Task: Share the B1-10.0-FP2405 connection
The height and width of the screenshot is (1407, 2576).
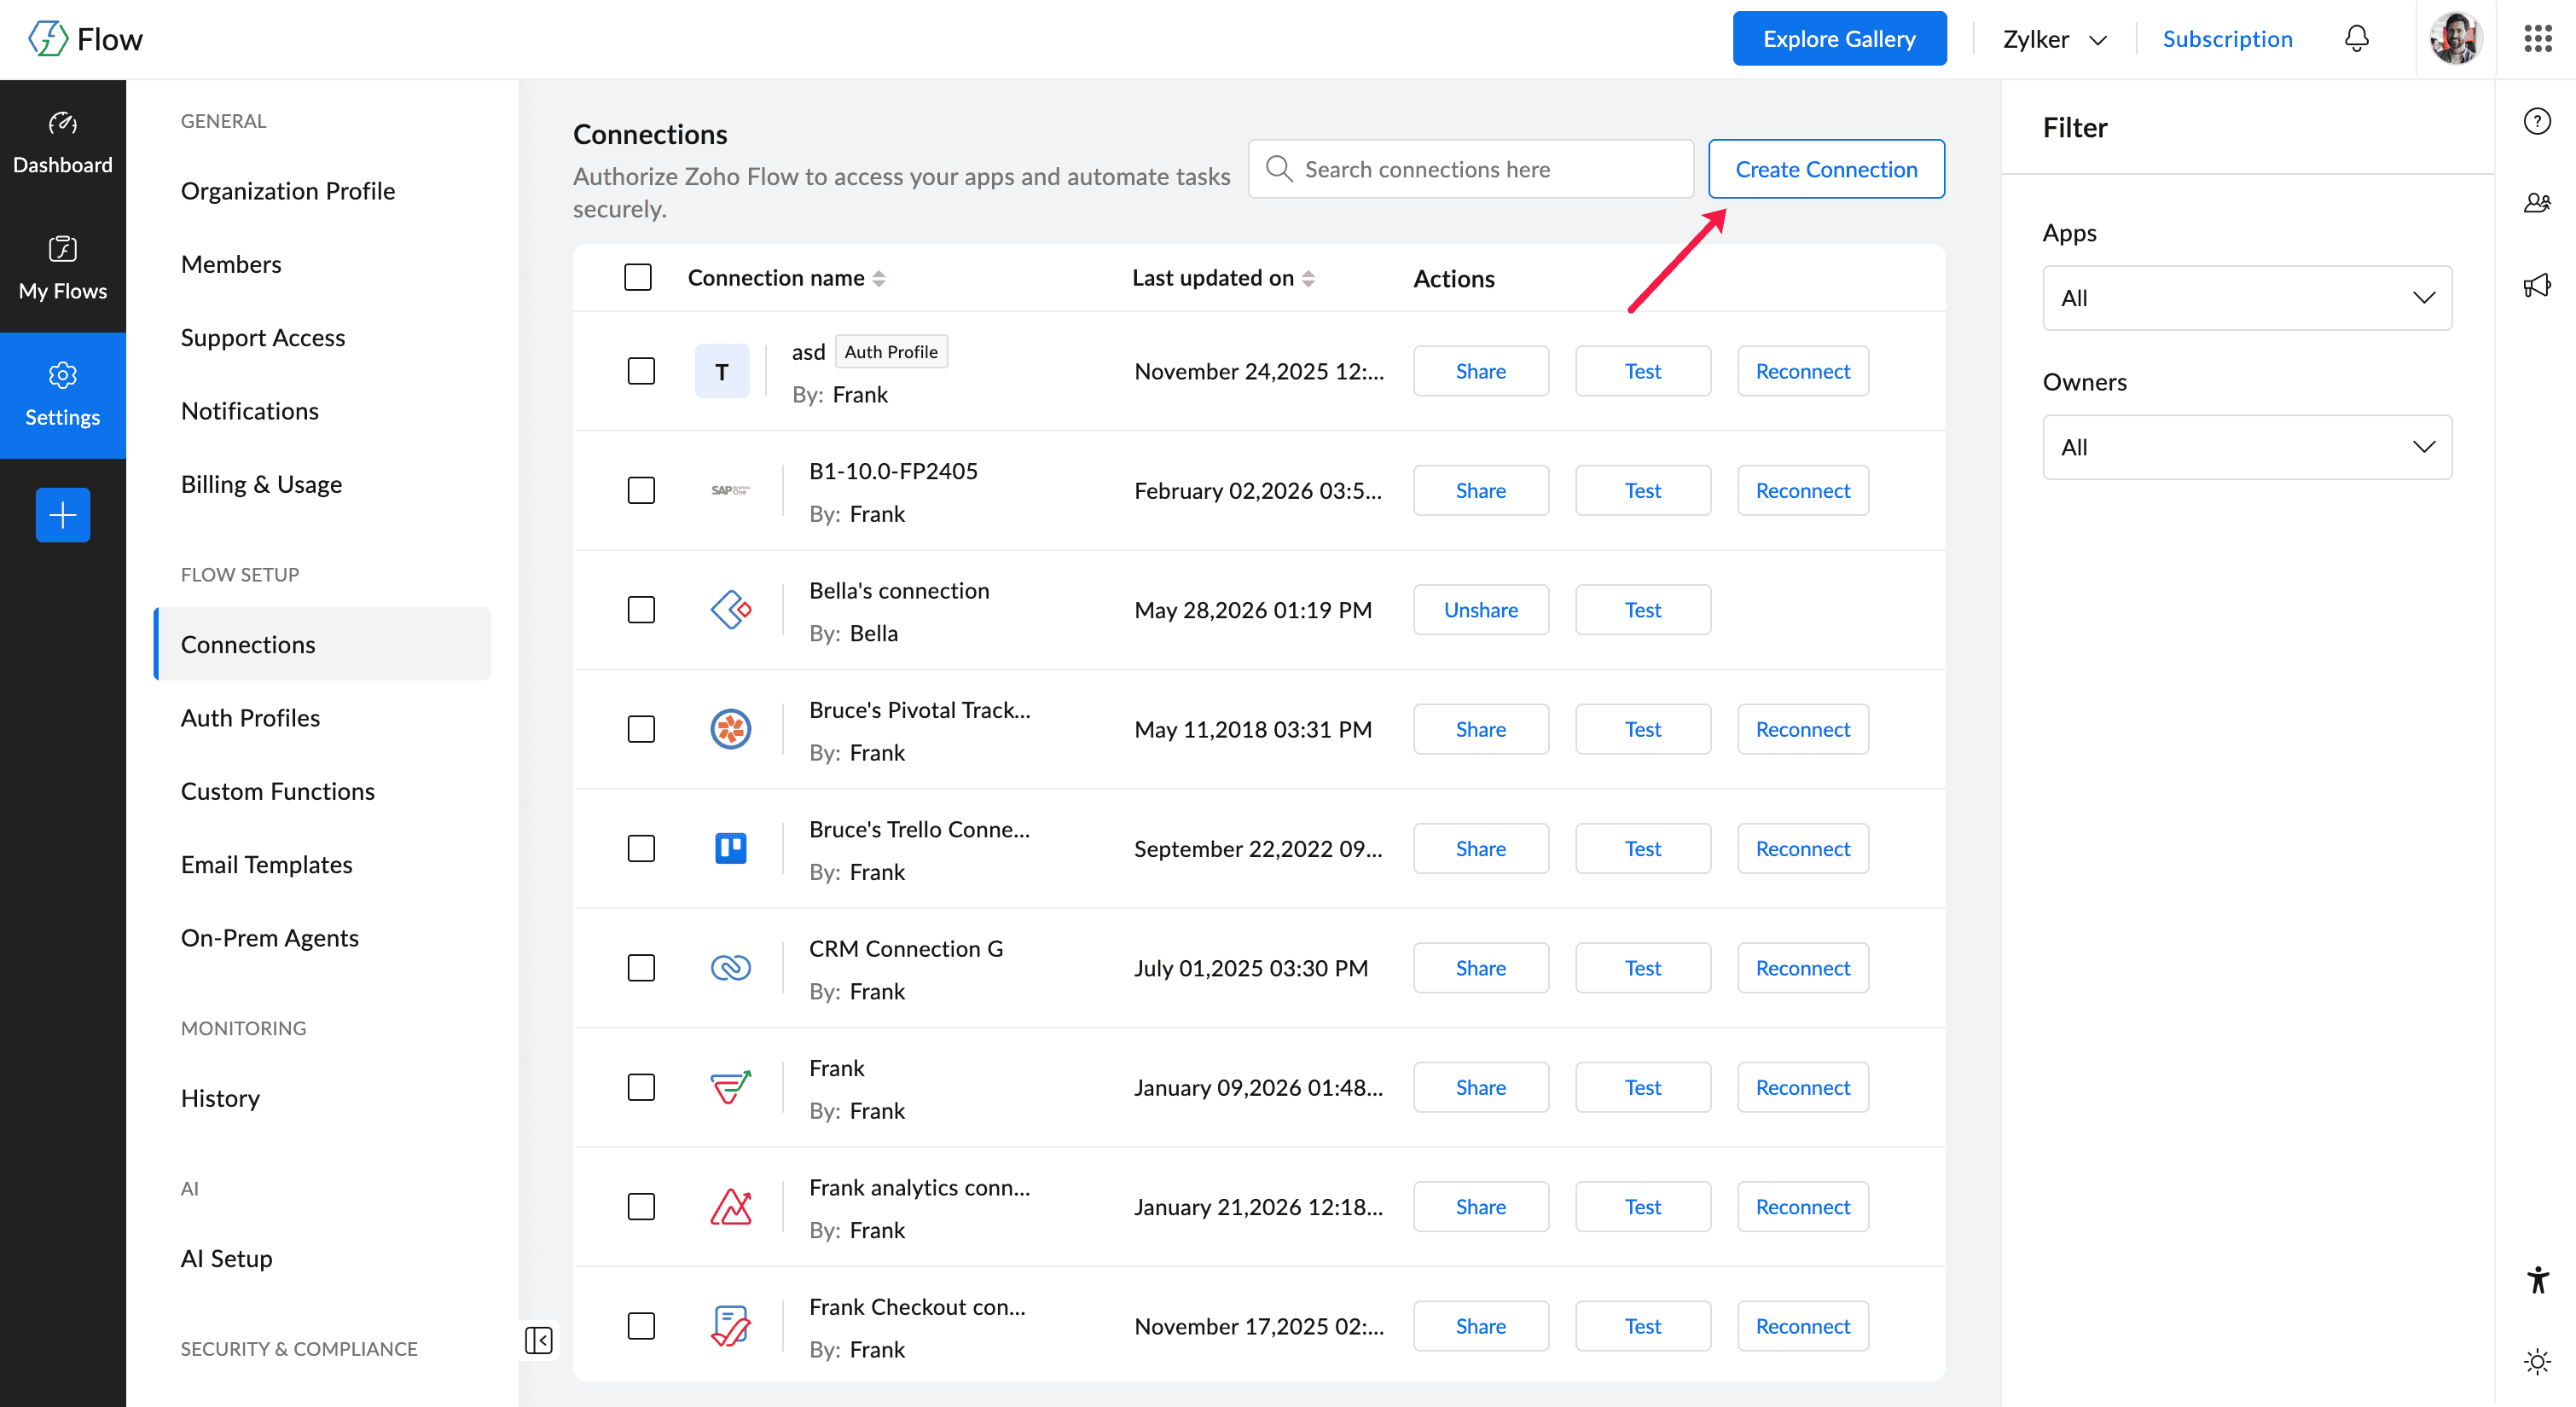Action: [x=1481, y=490]
